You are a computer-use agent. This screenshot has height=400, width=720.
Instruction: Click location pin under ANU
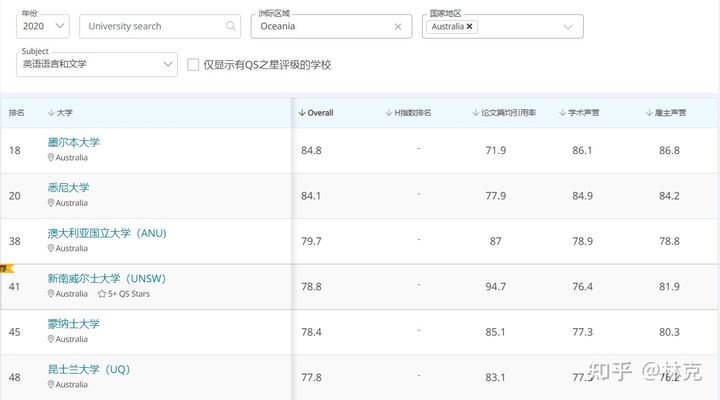[51, 248]
